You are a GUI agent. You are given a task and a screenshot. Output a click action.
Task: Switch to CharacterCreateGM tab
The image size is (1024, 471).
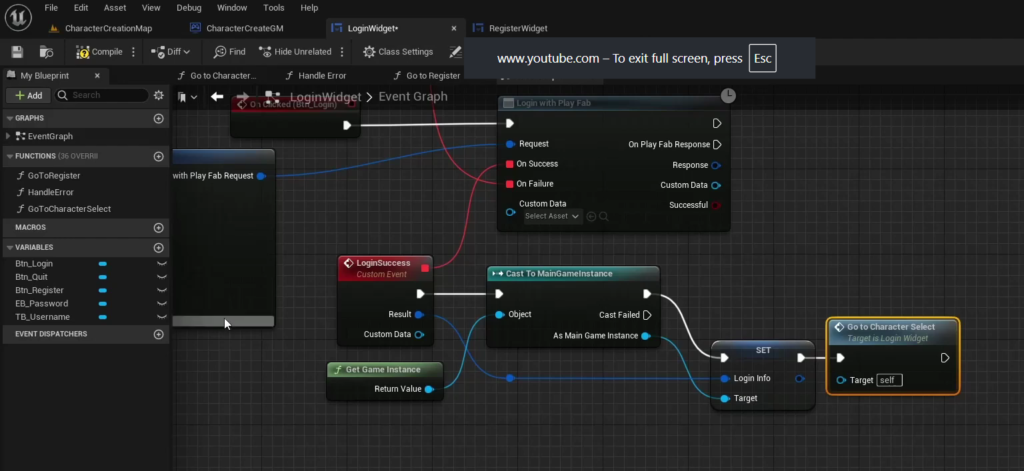pos(238,28)
